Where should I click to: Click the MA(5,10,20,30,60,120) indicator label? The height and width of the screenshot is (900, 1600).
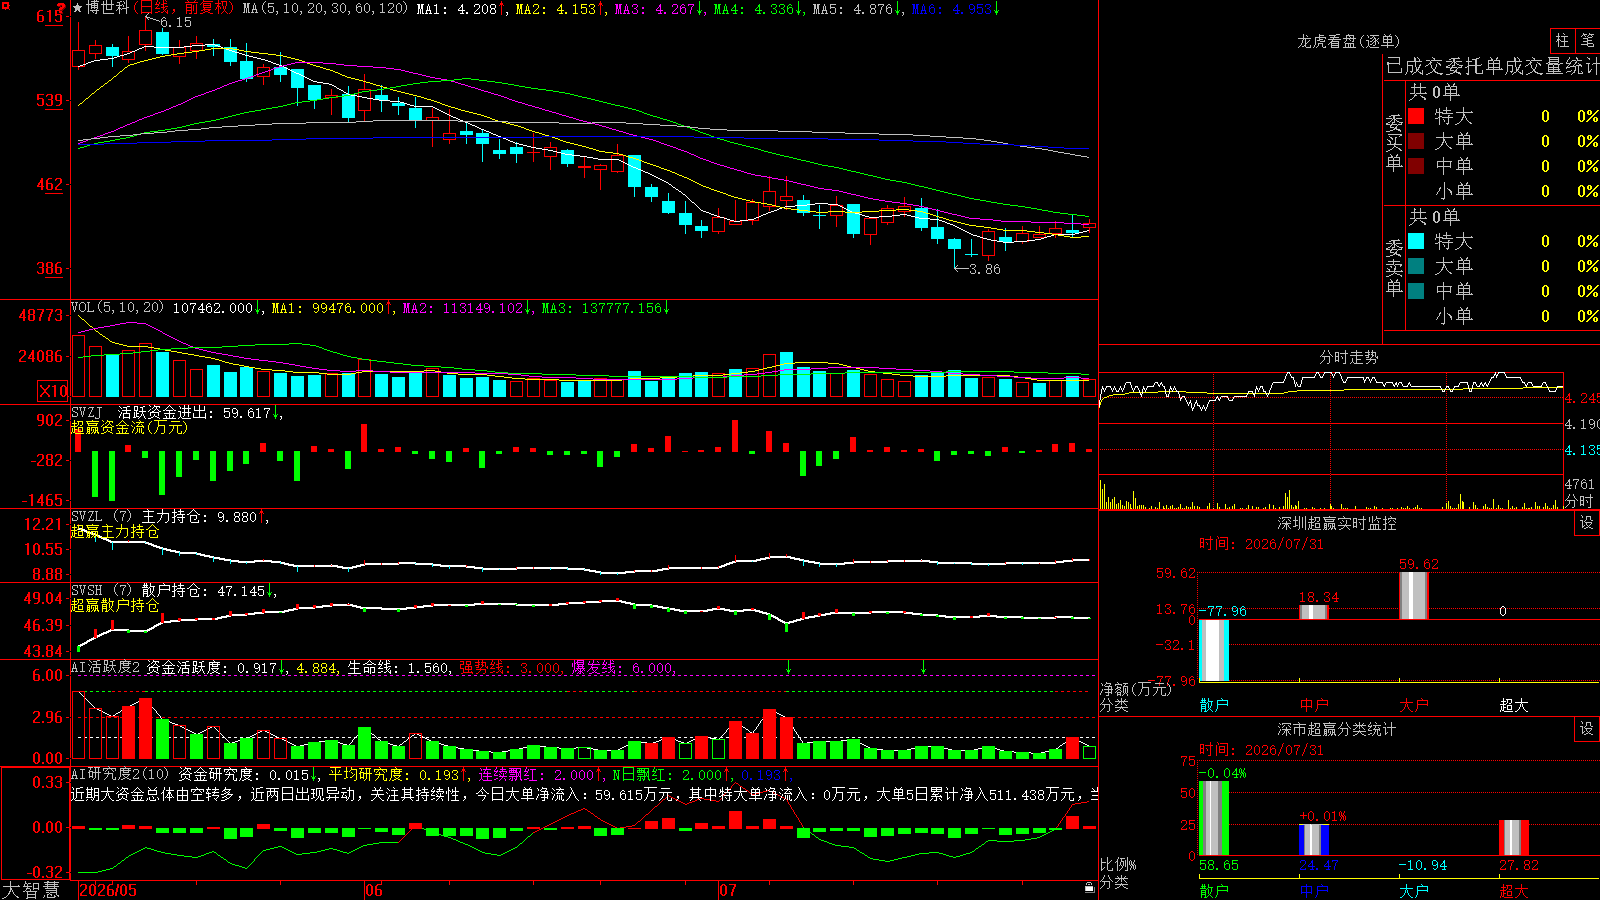pyautogui.click(x=325, y=9)
